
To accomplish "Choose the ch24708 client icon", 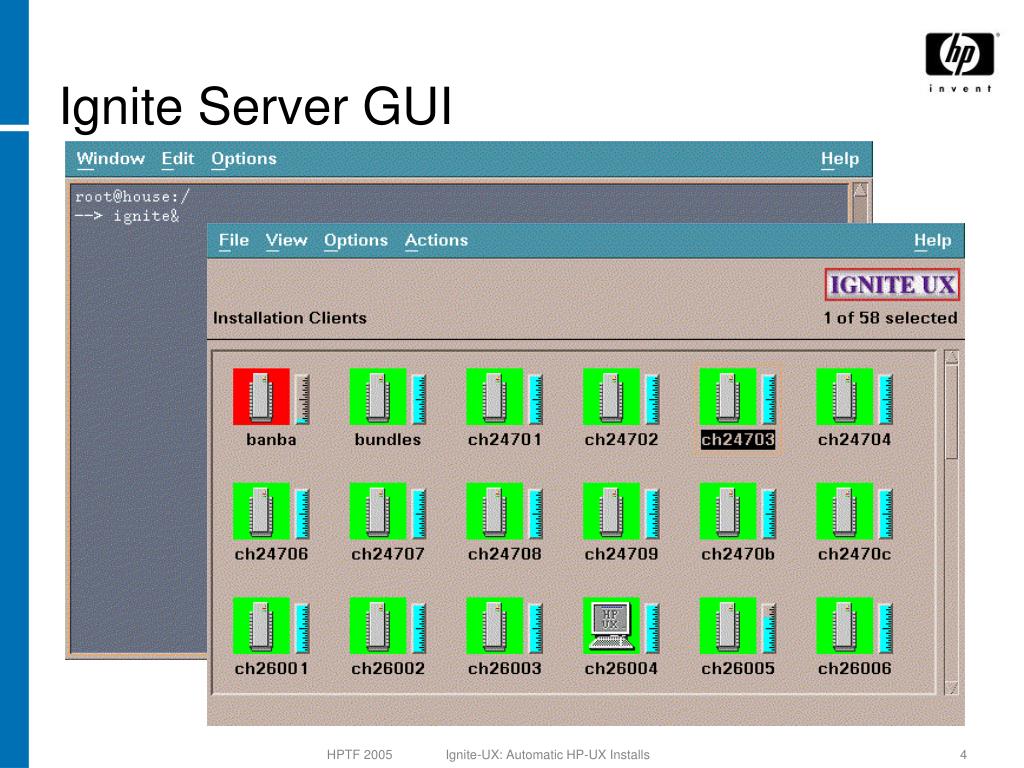I will coord(495,511).
